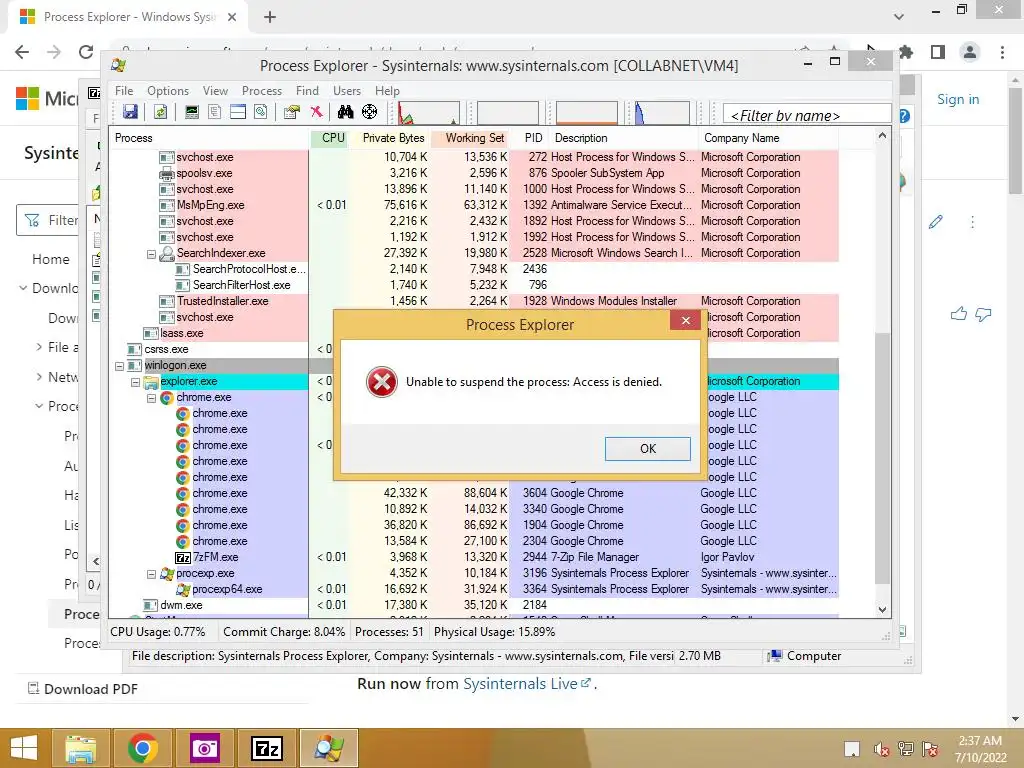Viewport: 1024px width, 768px height.
Task: Expand the File section in webpage sidebar
Action: coord(39,347)
